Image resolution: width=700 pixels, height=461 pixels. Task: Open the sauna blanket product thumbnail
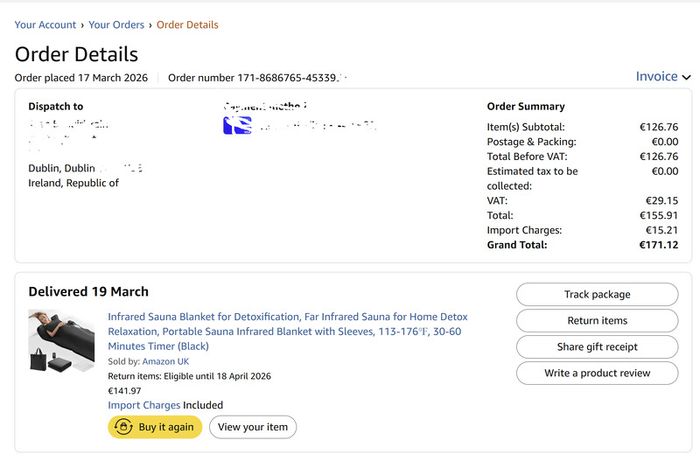click(62, 341)
